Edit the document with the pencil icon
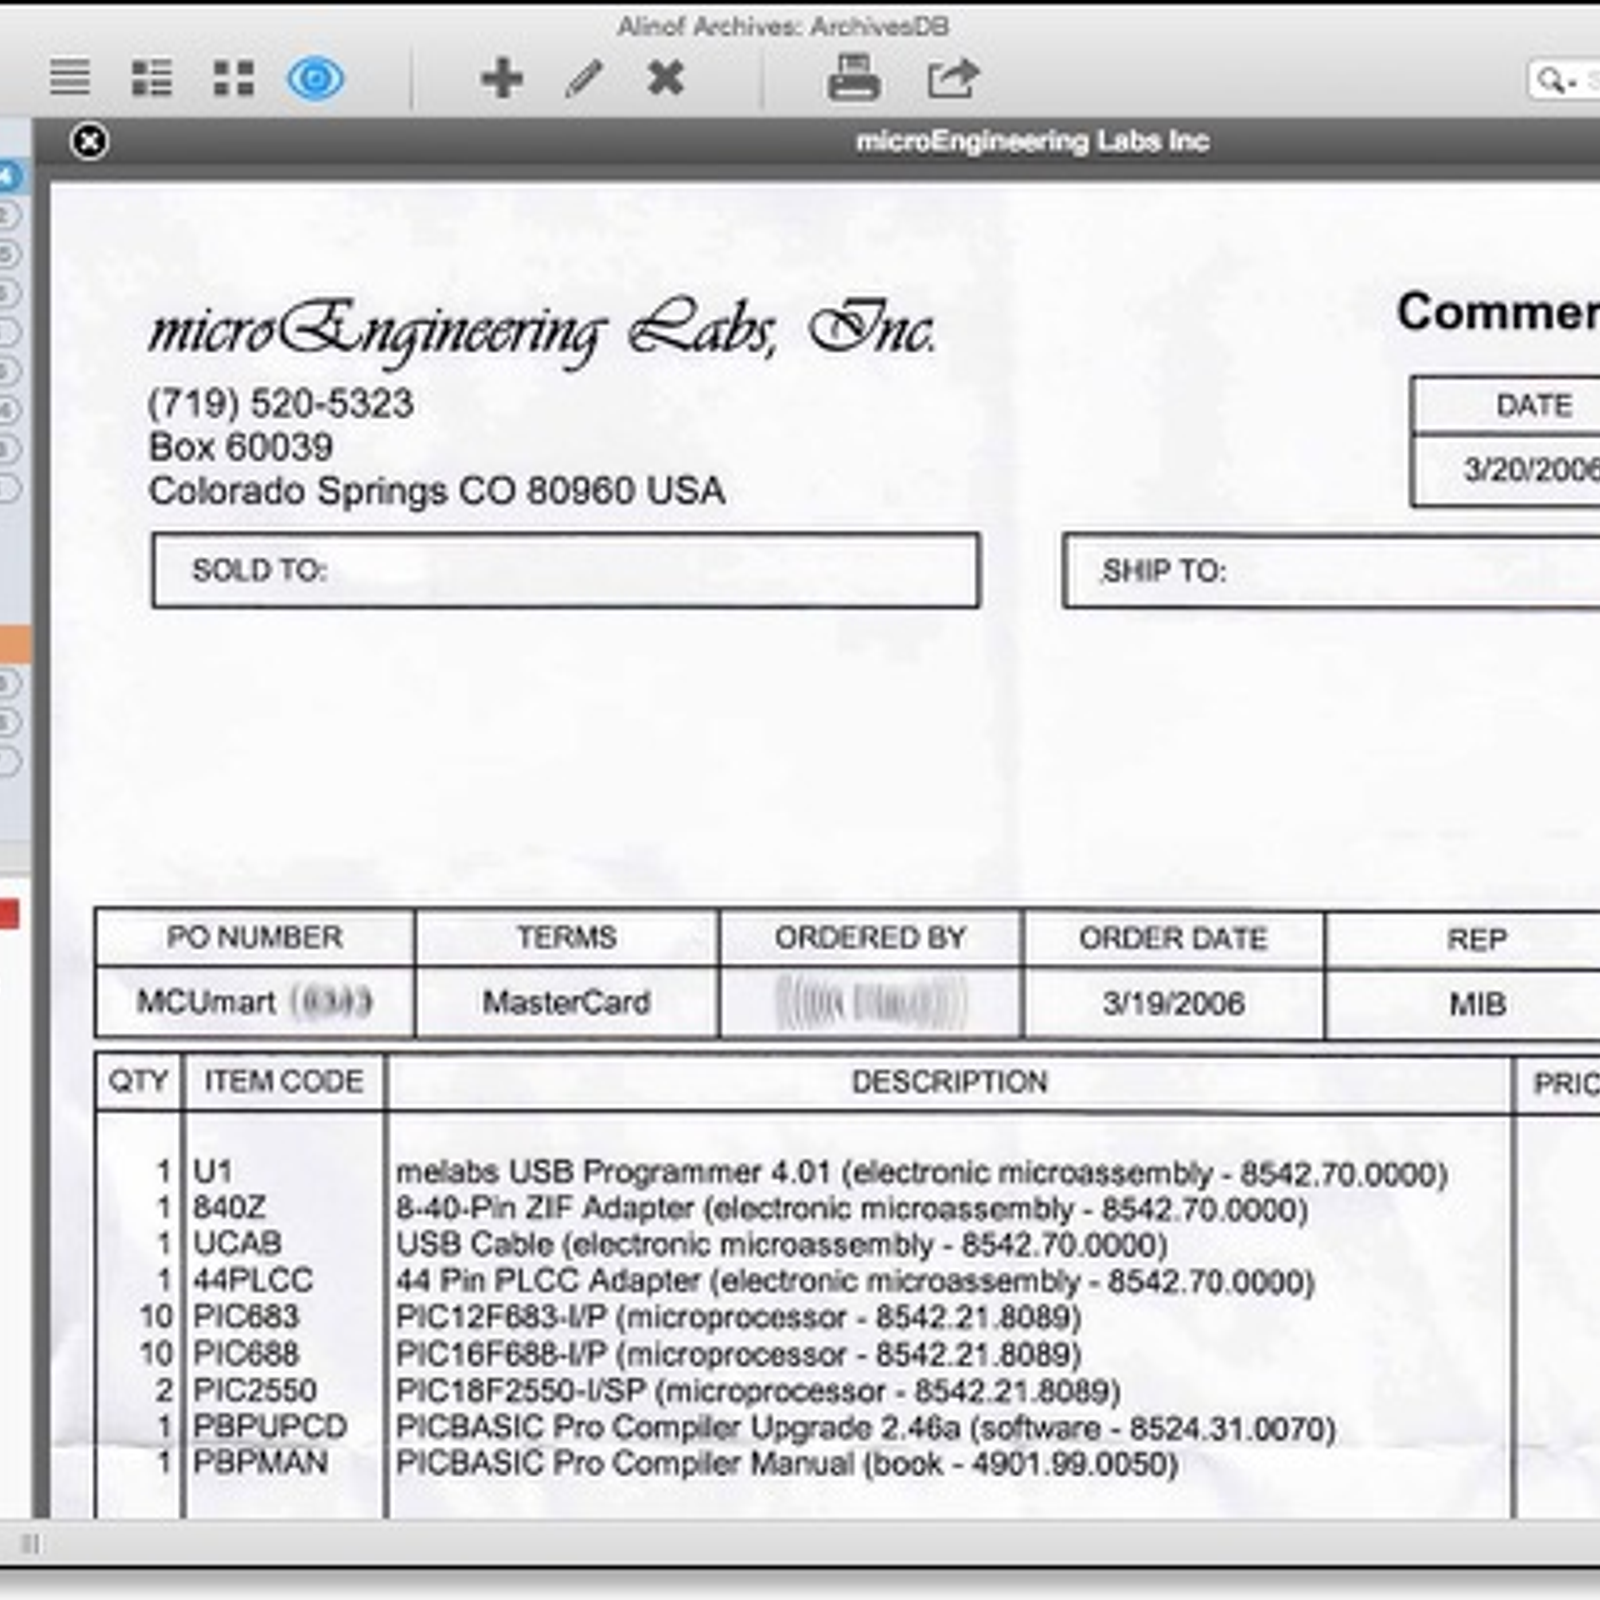This screenshot has width=1600, height=1600. (584, 77)
